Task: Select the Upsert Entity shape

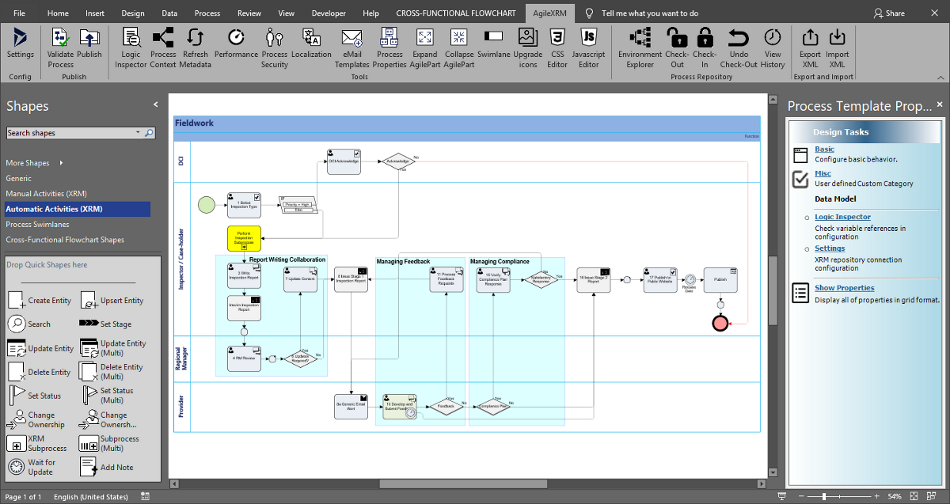Action: click(x=112, y=300)
